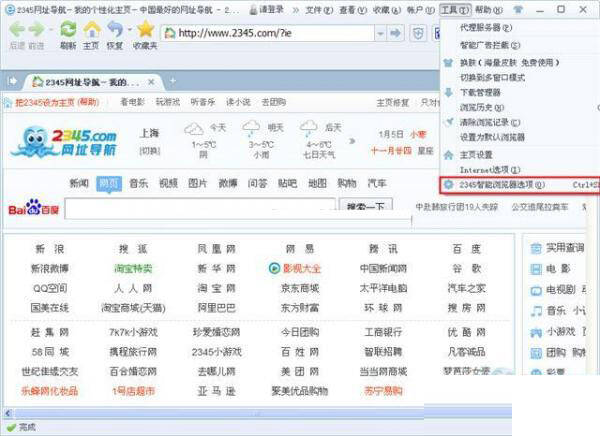Click the 电视剧 sidebar TV icon
This screenshot has height=436, width=600.
(536, 291)
